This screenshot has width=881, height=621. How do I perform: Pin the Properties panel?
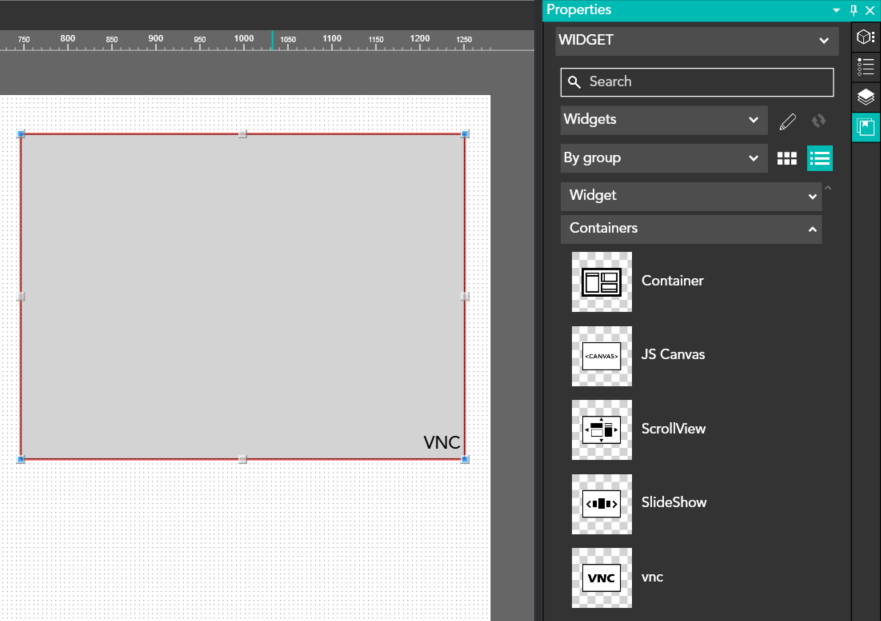pyautogui.click(x=853, y=10)
